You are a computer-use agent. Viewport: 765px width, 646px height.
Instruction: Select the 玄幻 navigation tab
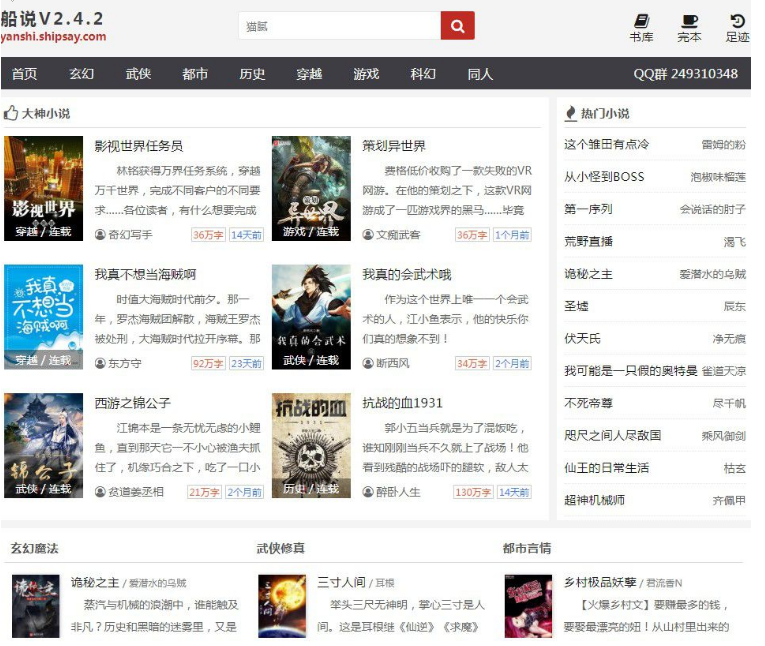(x=81, y=74)
